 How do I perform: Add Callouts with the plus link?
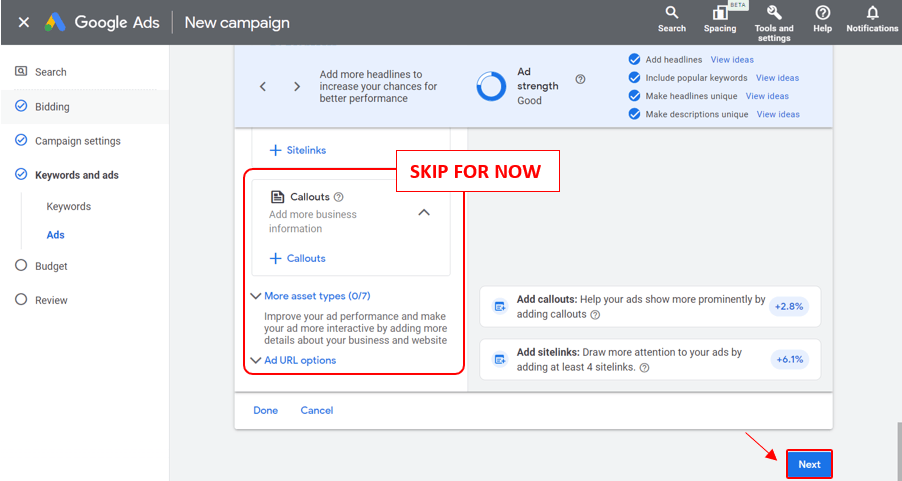coord(297,258)
